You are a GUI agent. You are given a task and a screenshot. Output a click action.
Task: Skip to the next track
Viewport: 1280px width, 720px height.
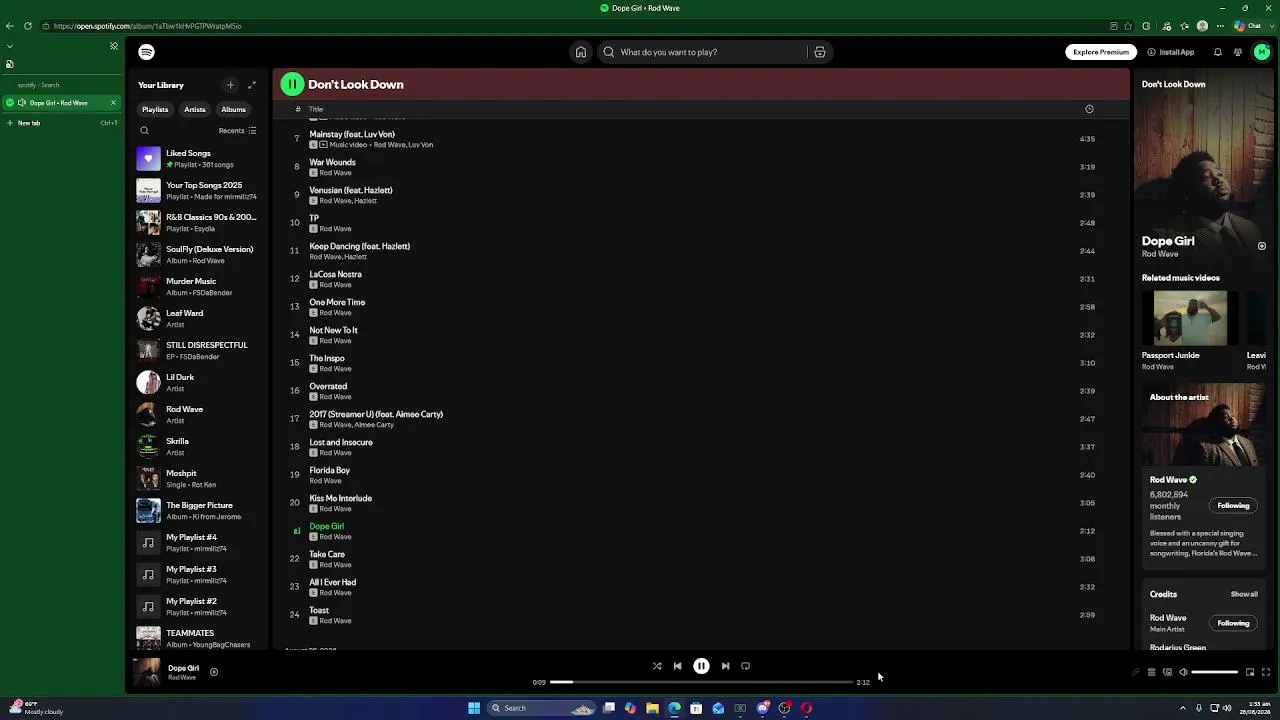point(725,666)
